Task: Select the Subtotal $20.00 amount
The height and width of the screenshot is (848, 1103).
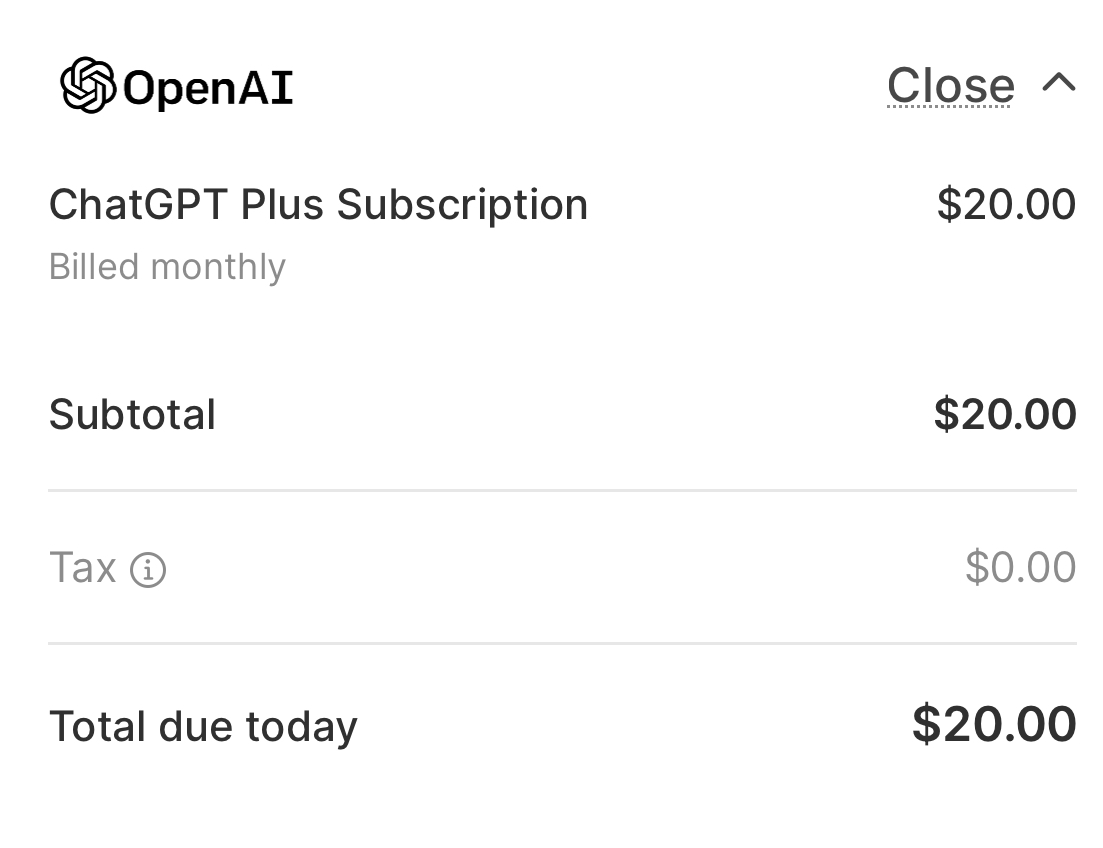Action: point(1004,415)
